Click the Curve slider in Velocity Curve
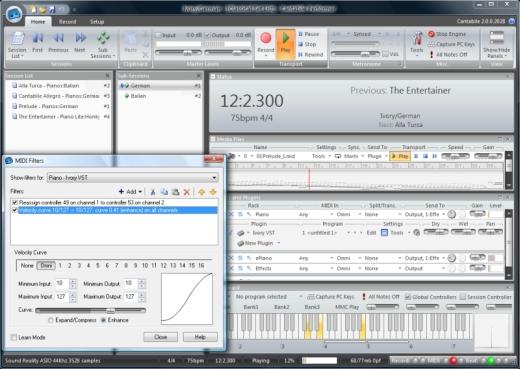520x369 pixels. pyautogui.click(x=90, y=310)
